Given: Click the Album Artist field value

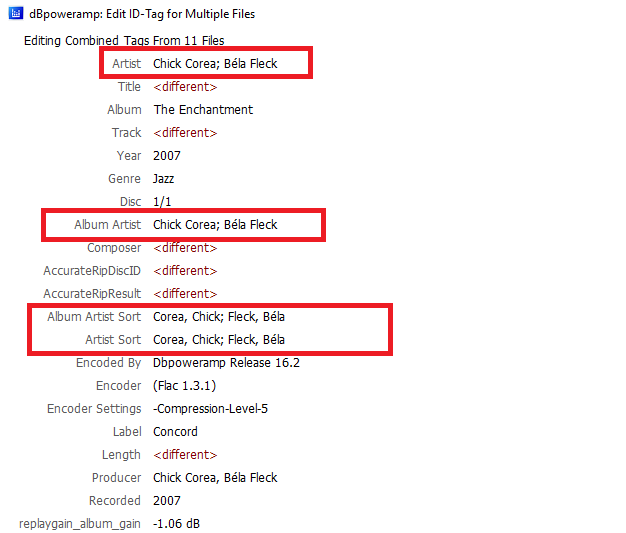Looking at the screenshot, I should (214, 225).
